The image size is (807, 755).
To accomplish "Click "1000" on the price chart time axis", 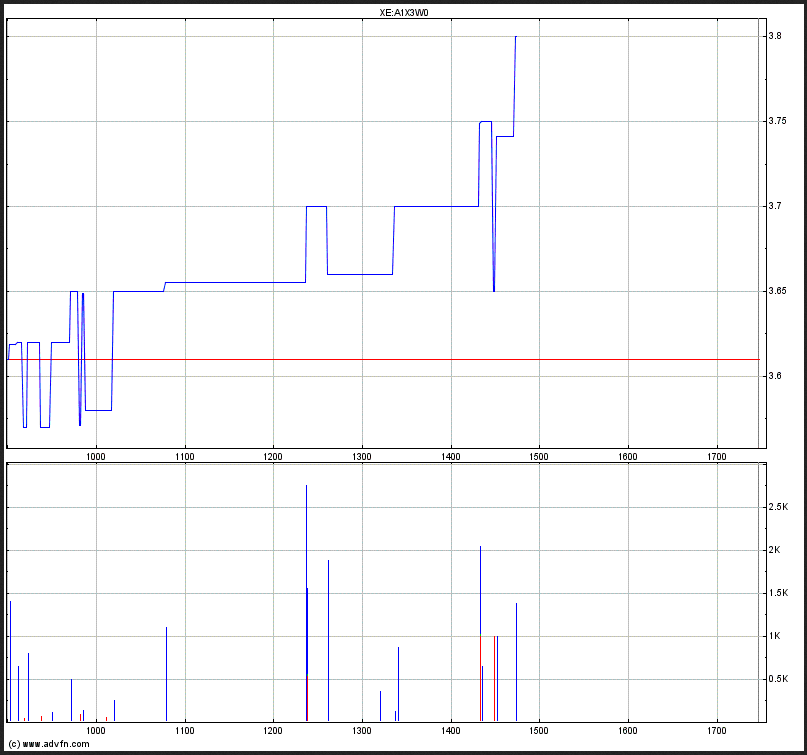I will [96, 456].
